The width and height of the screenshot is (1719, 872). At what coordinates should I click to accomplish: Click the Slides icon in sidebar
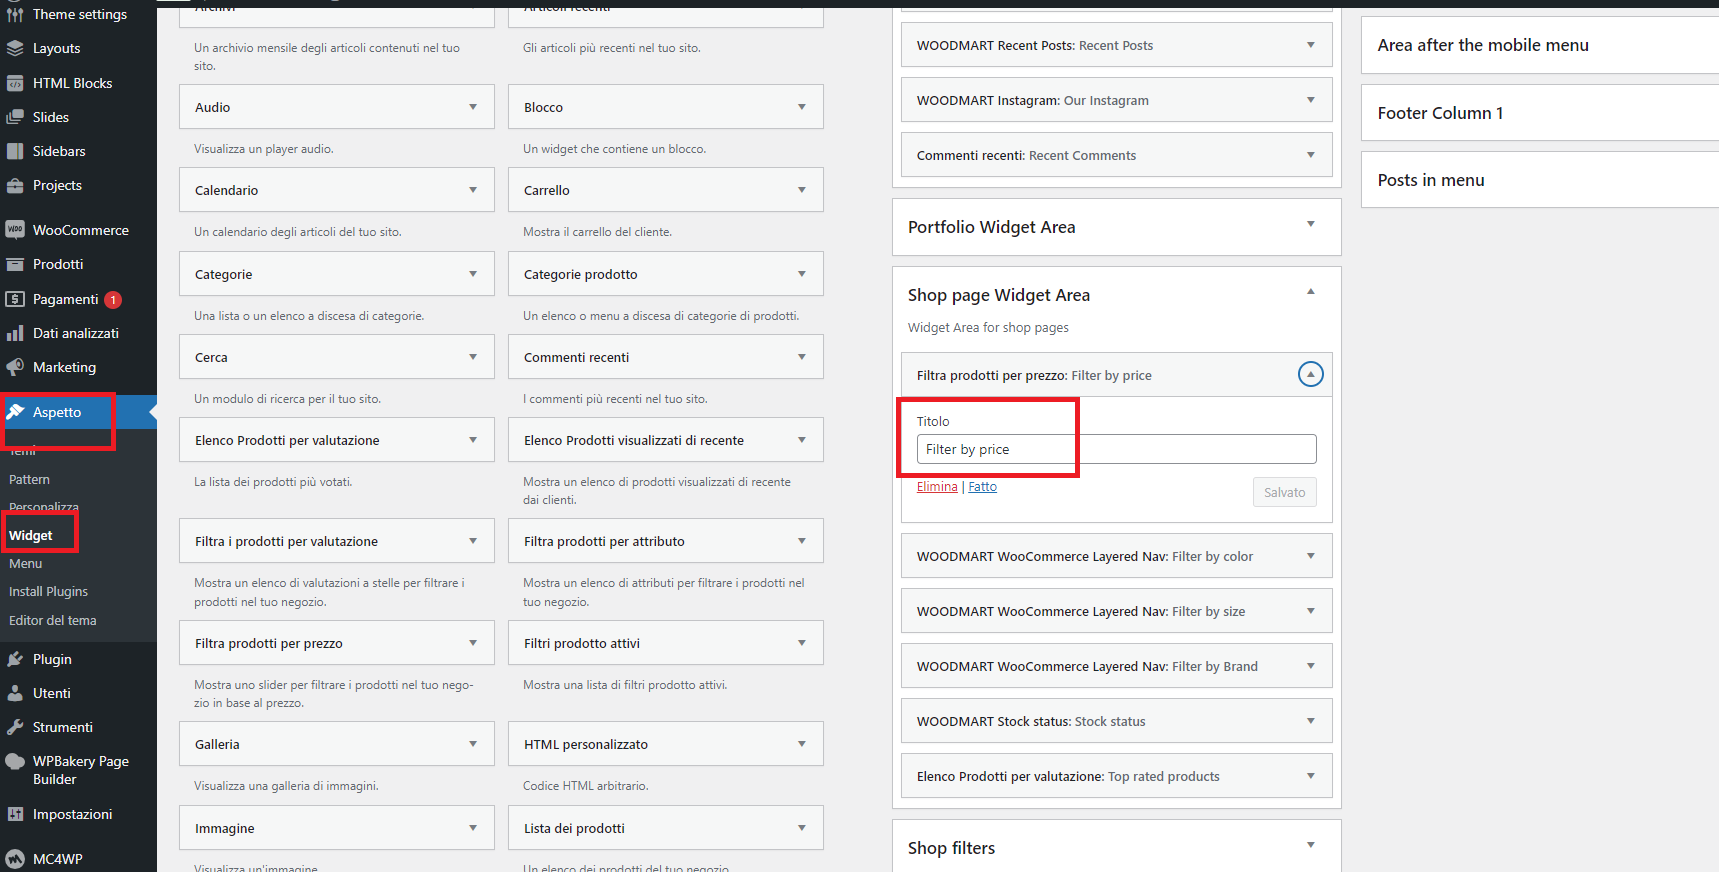click(x=15, y=117)
